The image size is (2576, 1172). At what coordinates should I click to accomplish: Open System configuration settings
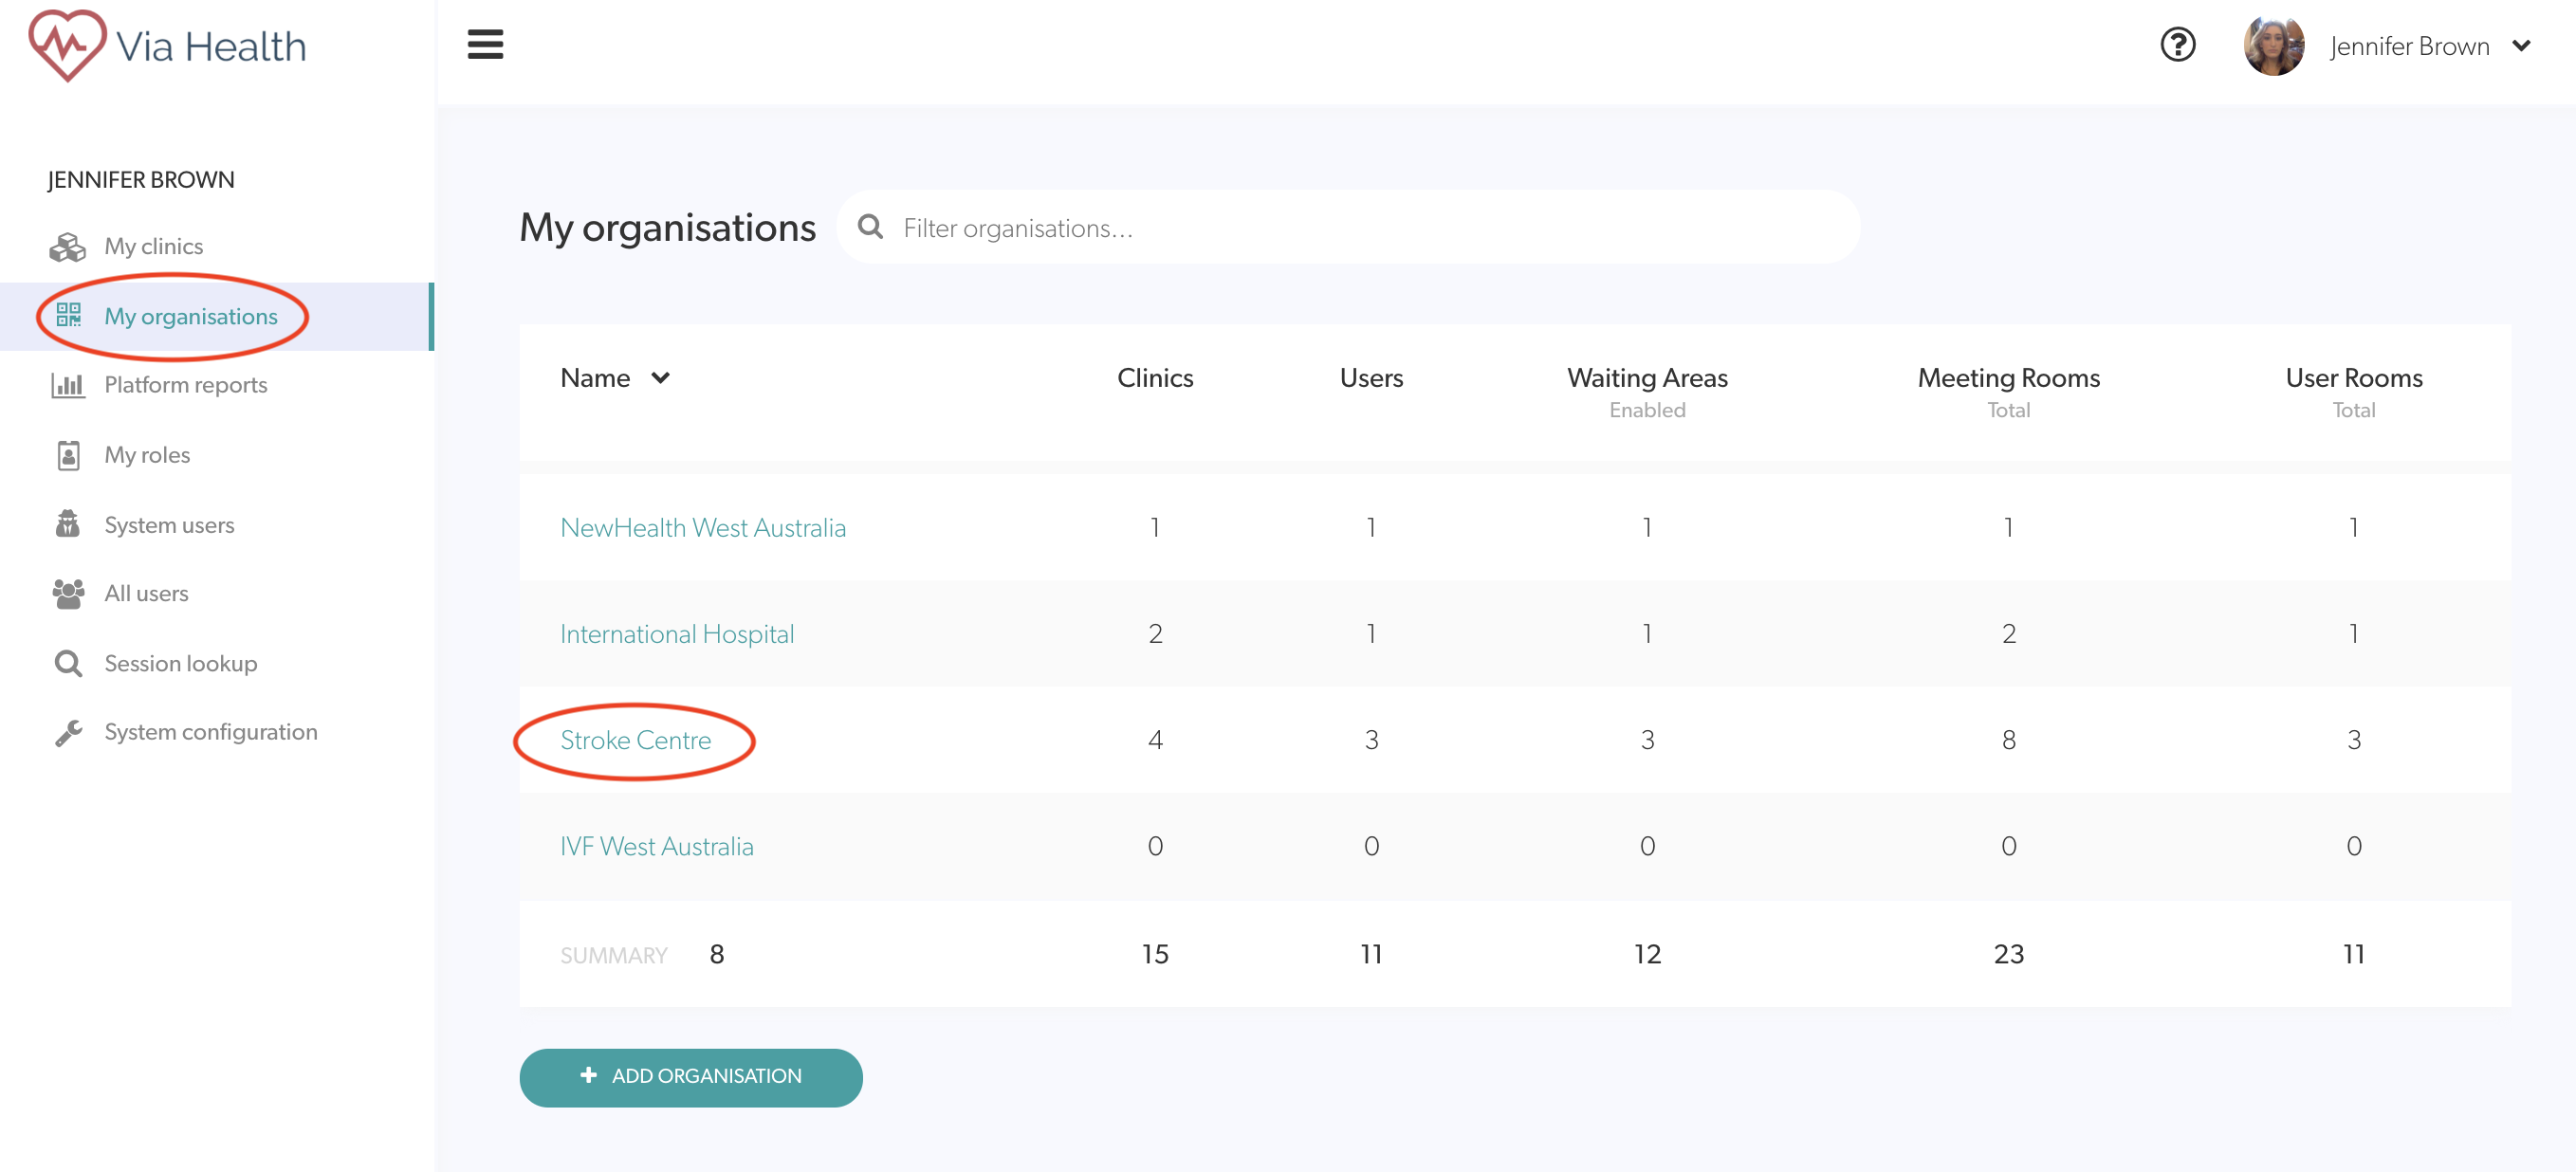coord(210,732)
